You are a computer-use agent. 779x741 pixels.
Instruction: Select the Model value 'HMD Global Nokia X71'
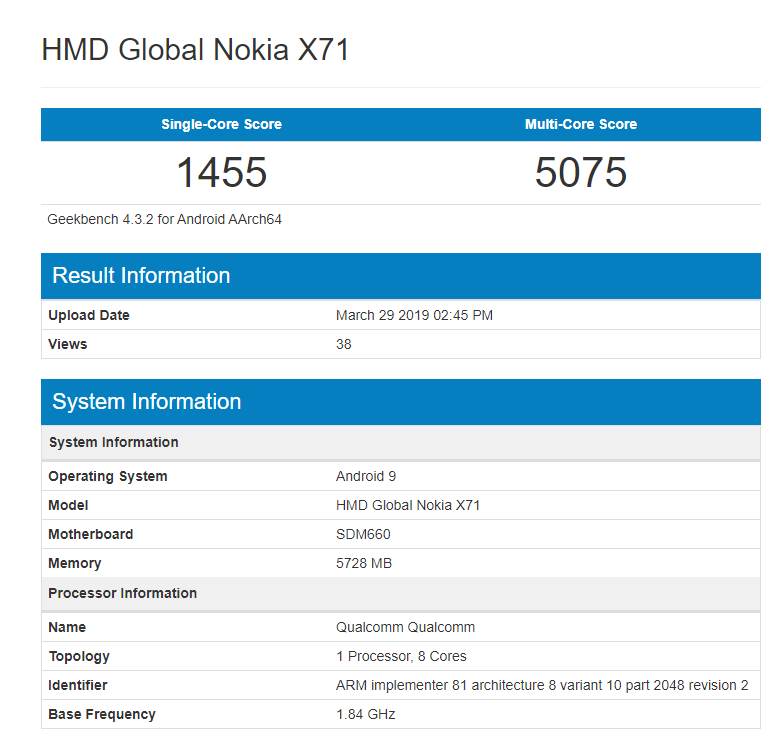pyautogui.click(x=408, y=505)
